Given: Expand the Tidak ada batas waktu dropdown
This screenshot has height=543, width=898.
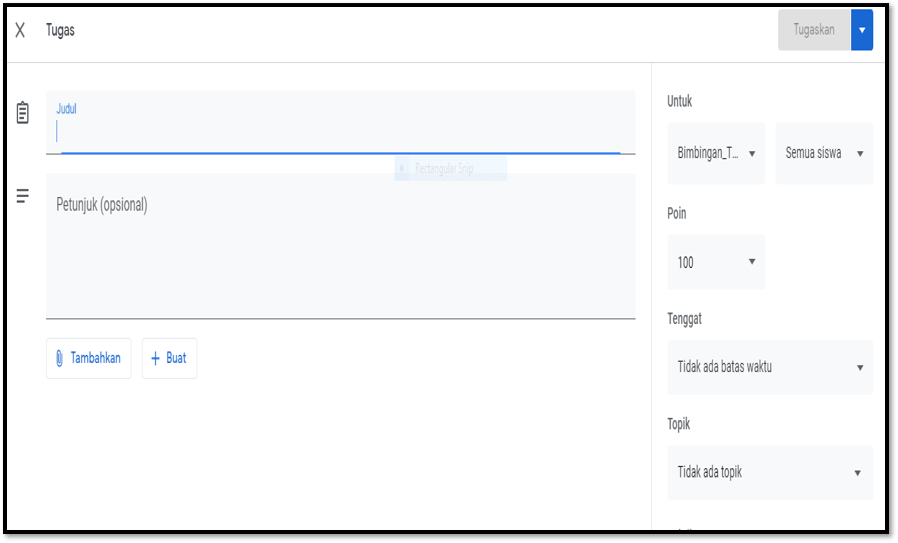Looking at the screenshot, I should click(770, 367).
